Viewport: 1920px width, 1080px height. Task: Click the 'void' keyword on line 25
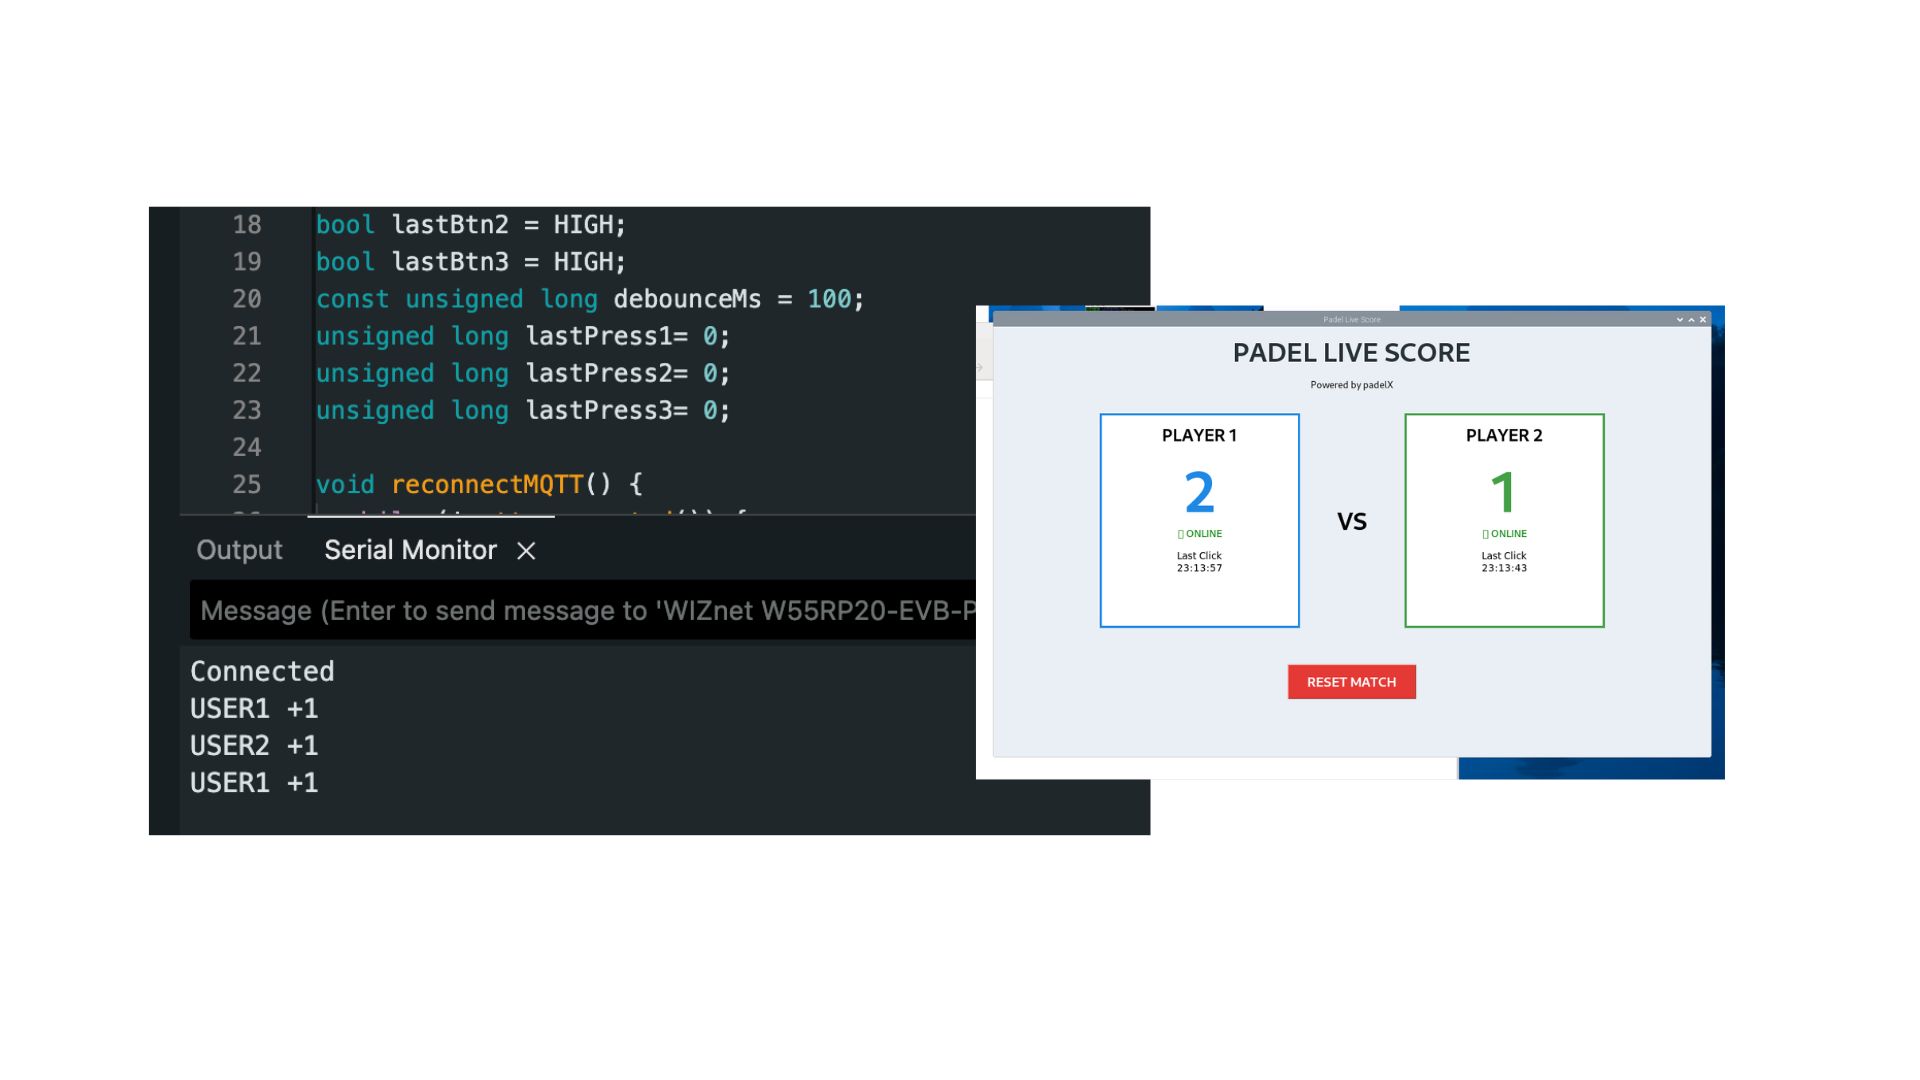coord(345,485)
